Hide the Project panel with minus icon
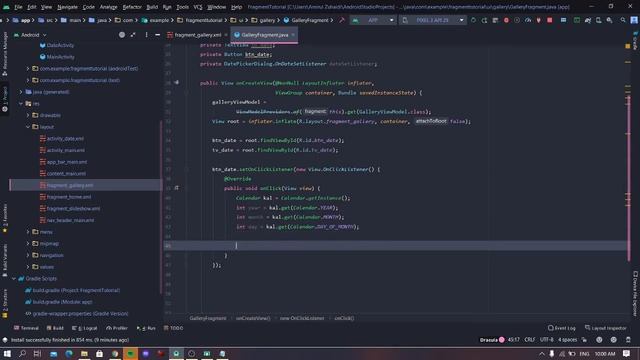Viewport: 640px width, 360px height. click(158, 35)
